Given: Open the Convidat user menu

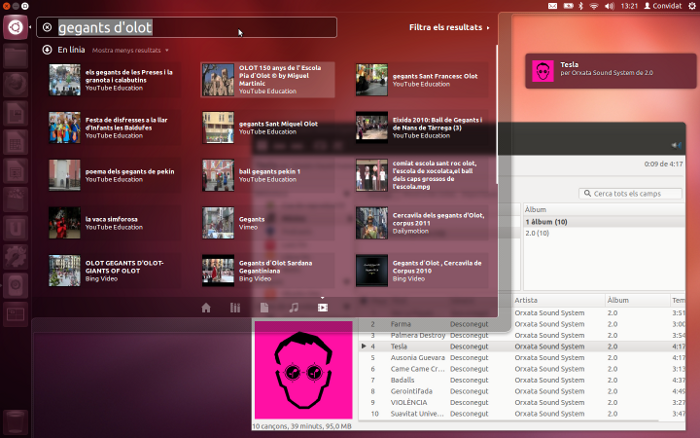Looking at the screenshot, I should coord(663,6).
